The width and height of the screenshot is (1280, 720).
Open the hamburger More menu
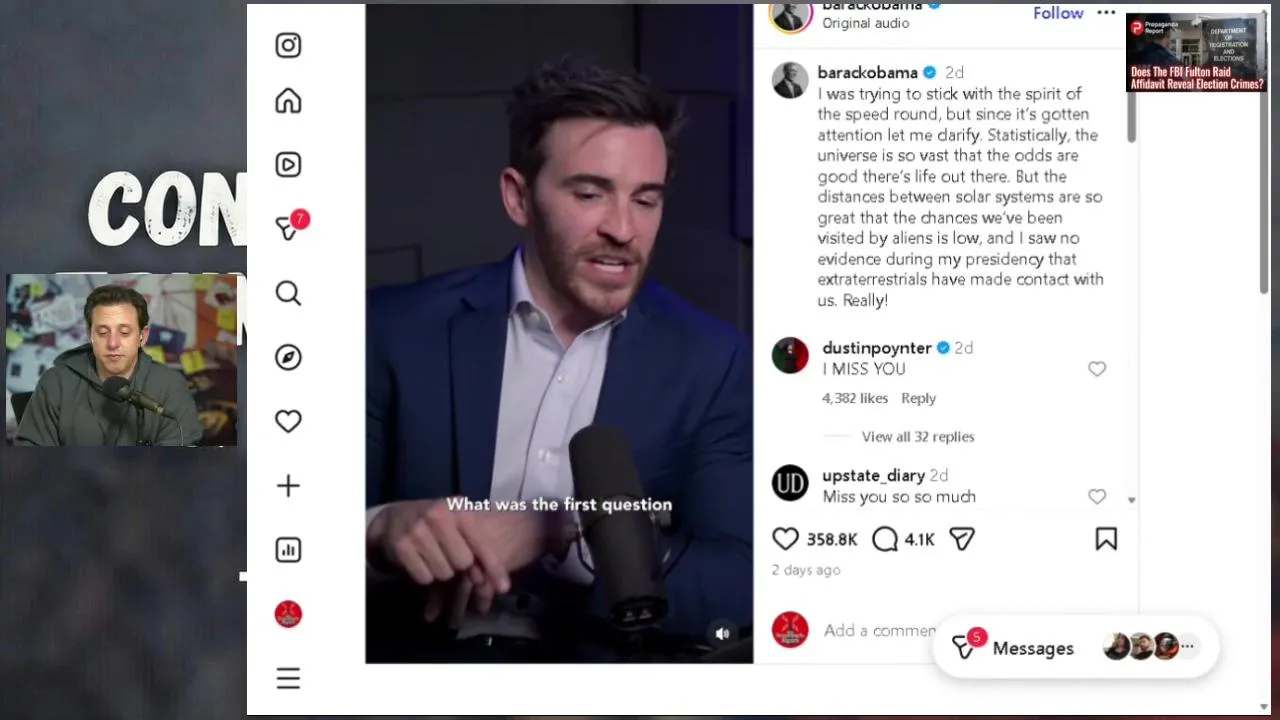[x=288, y=679]
